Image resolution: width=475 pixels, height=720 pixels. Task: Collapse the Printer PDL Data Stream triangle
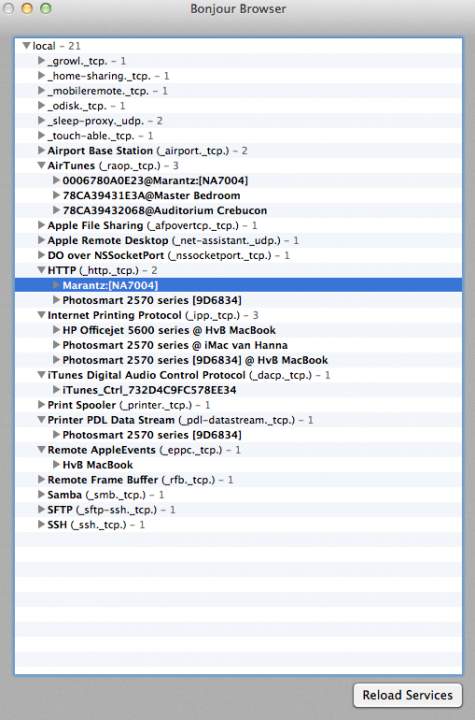(x=42, y=420)
